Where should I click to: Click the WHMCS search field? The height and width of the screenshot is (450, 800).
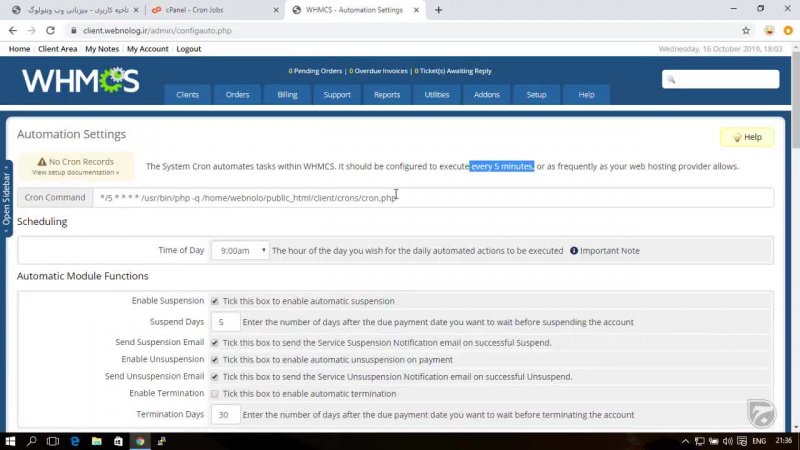coord(720,79)
